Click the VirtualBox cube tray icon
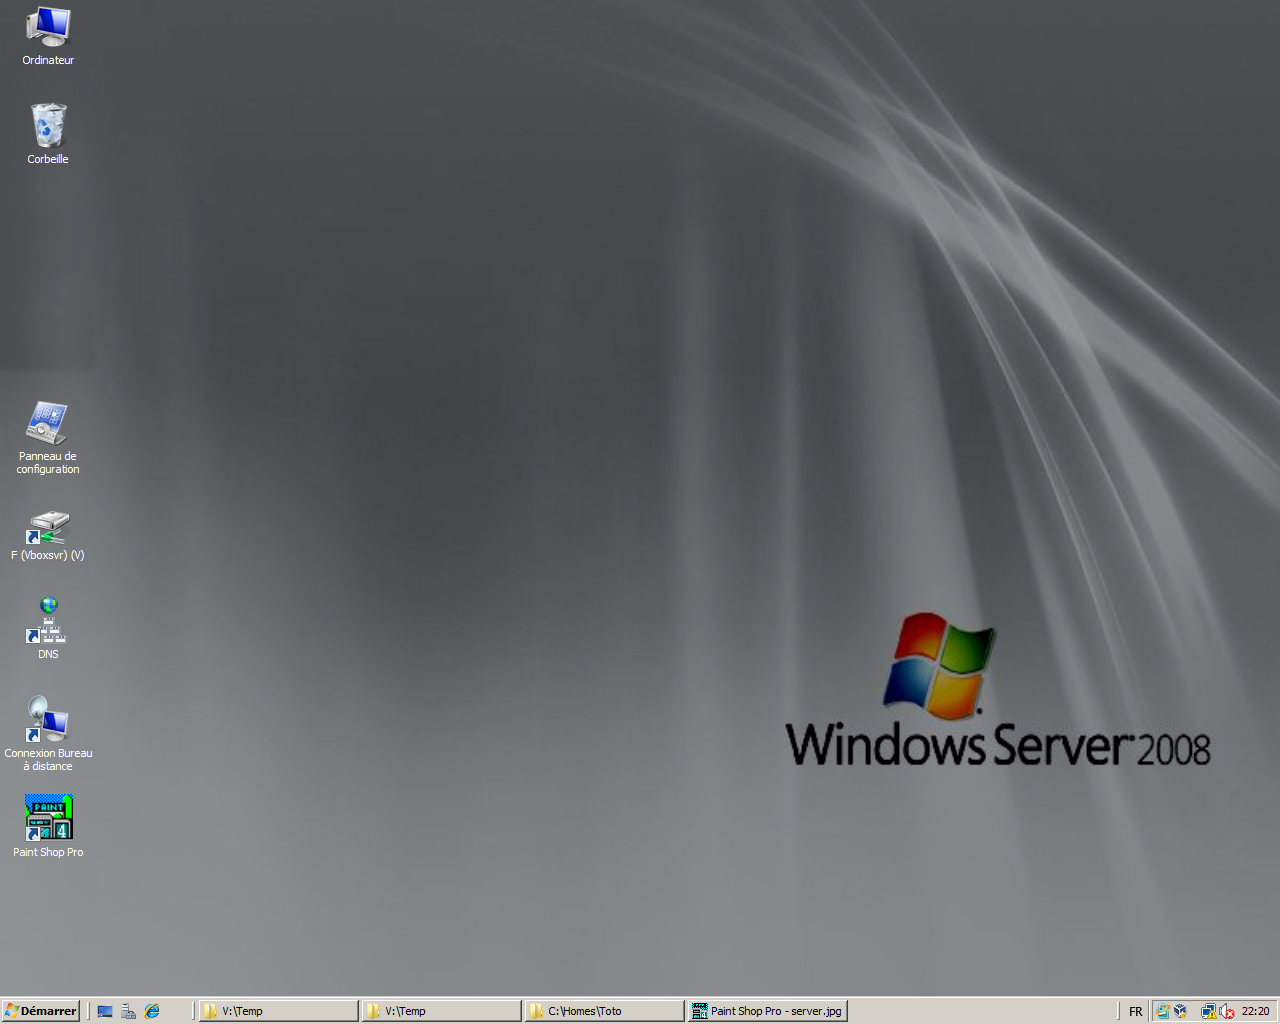The width and height of the screenshot is (1280, 1024). click(1181, 1011)
